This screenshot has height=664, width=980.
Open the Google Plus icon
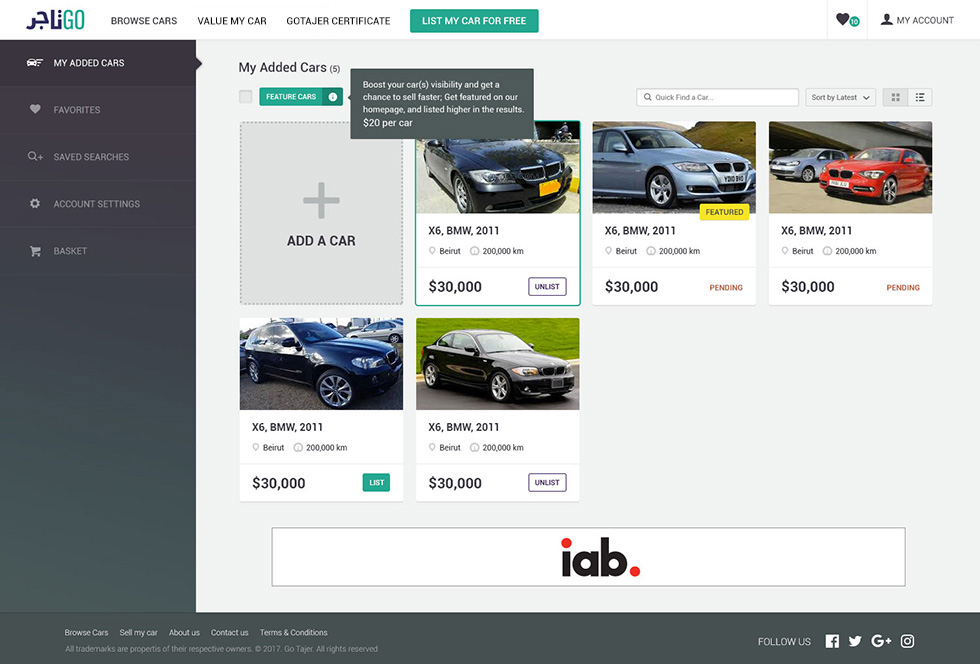click(x=881, y=641)
